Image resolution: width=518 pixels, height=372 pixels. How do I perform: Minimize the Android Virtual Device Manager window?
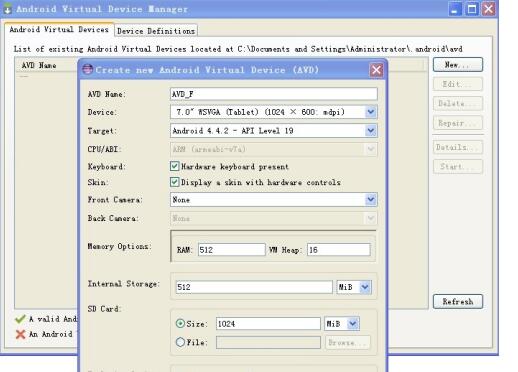[x=455, y=9]
